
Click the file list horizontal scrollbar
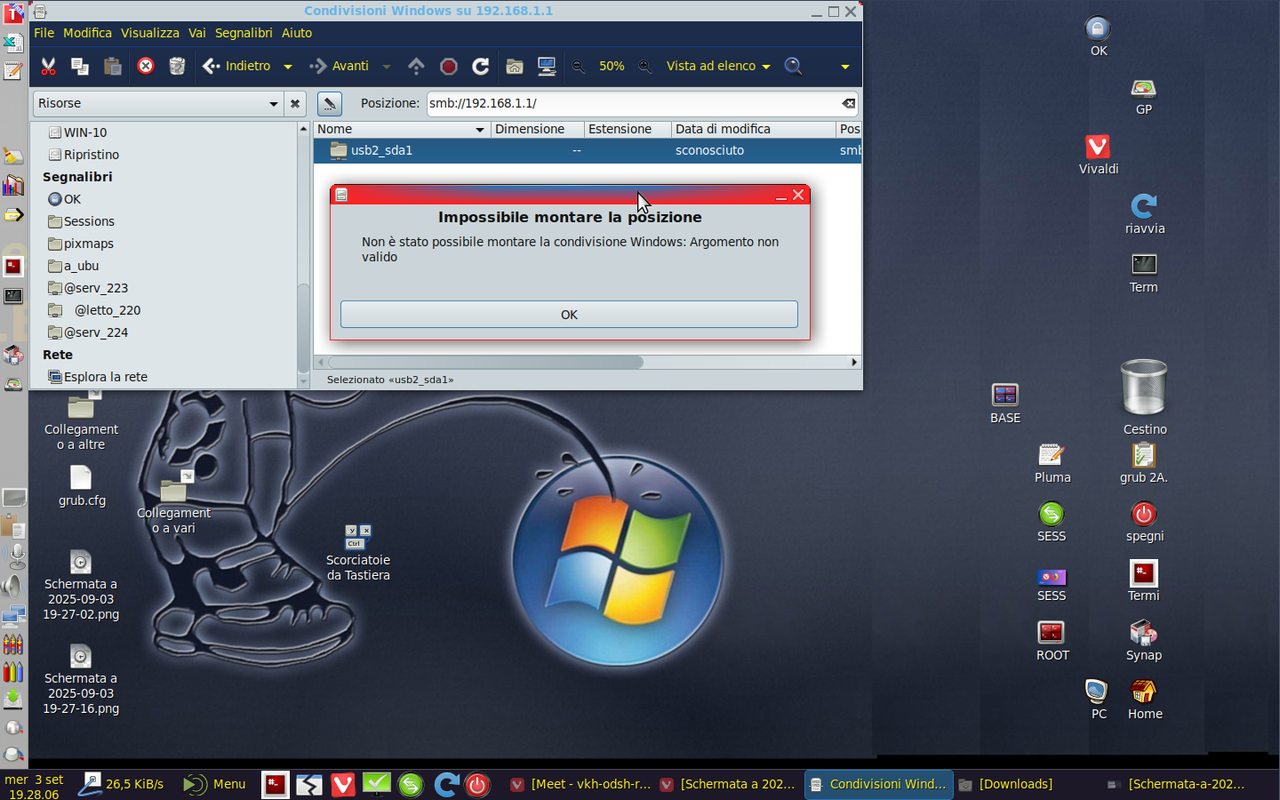coord(485,362)
